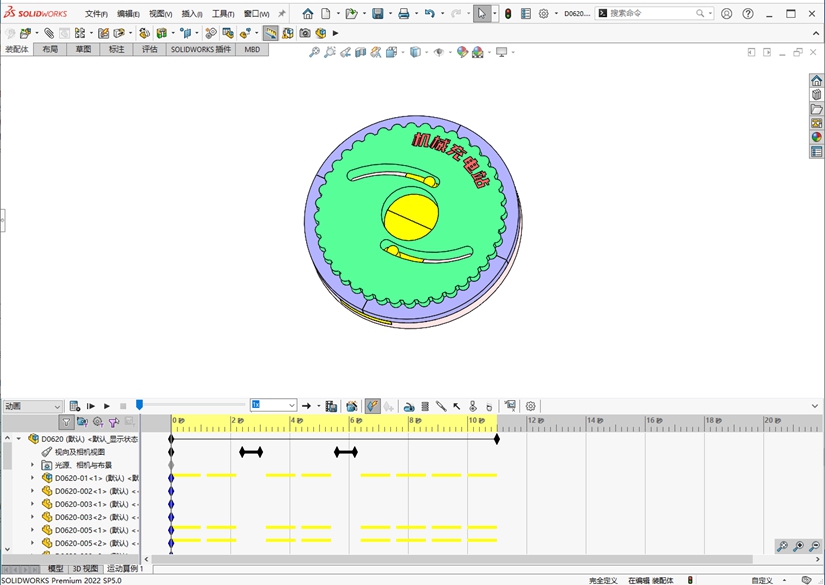
Task: Expand the D0620-01<1> component node
Action: [32, 478]
